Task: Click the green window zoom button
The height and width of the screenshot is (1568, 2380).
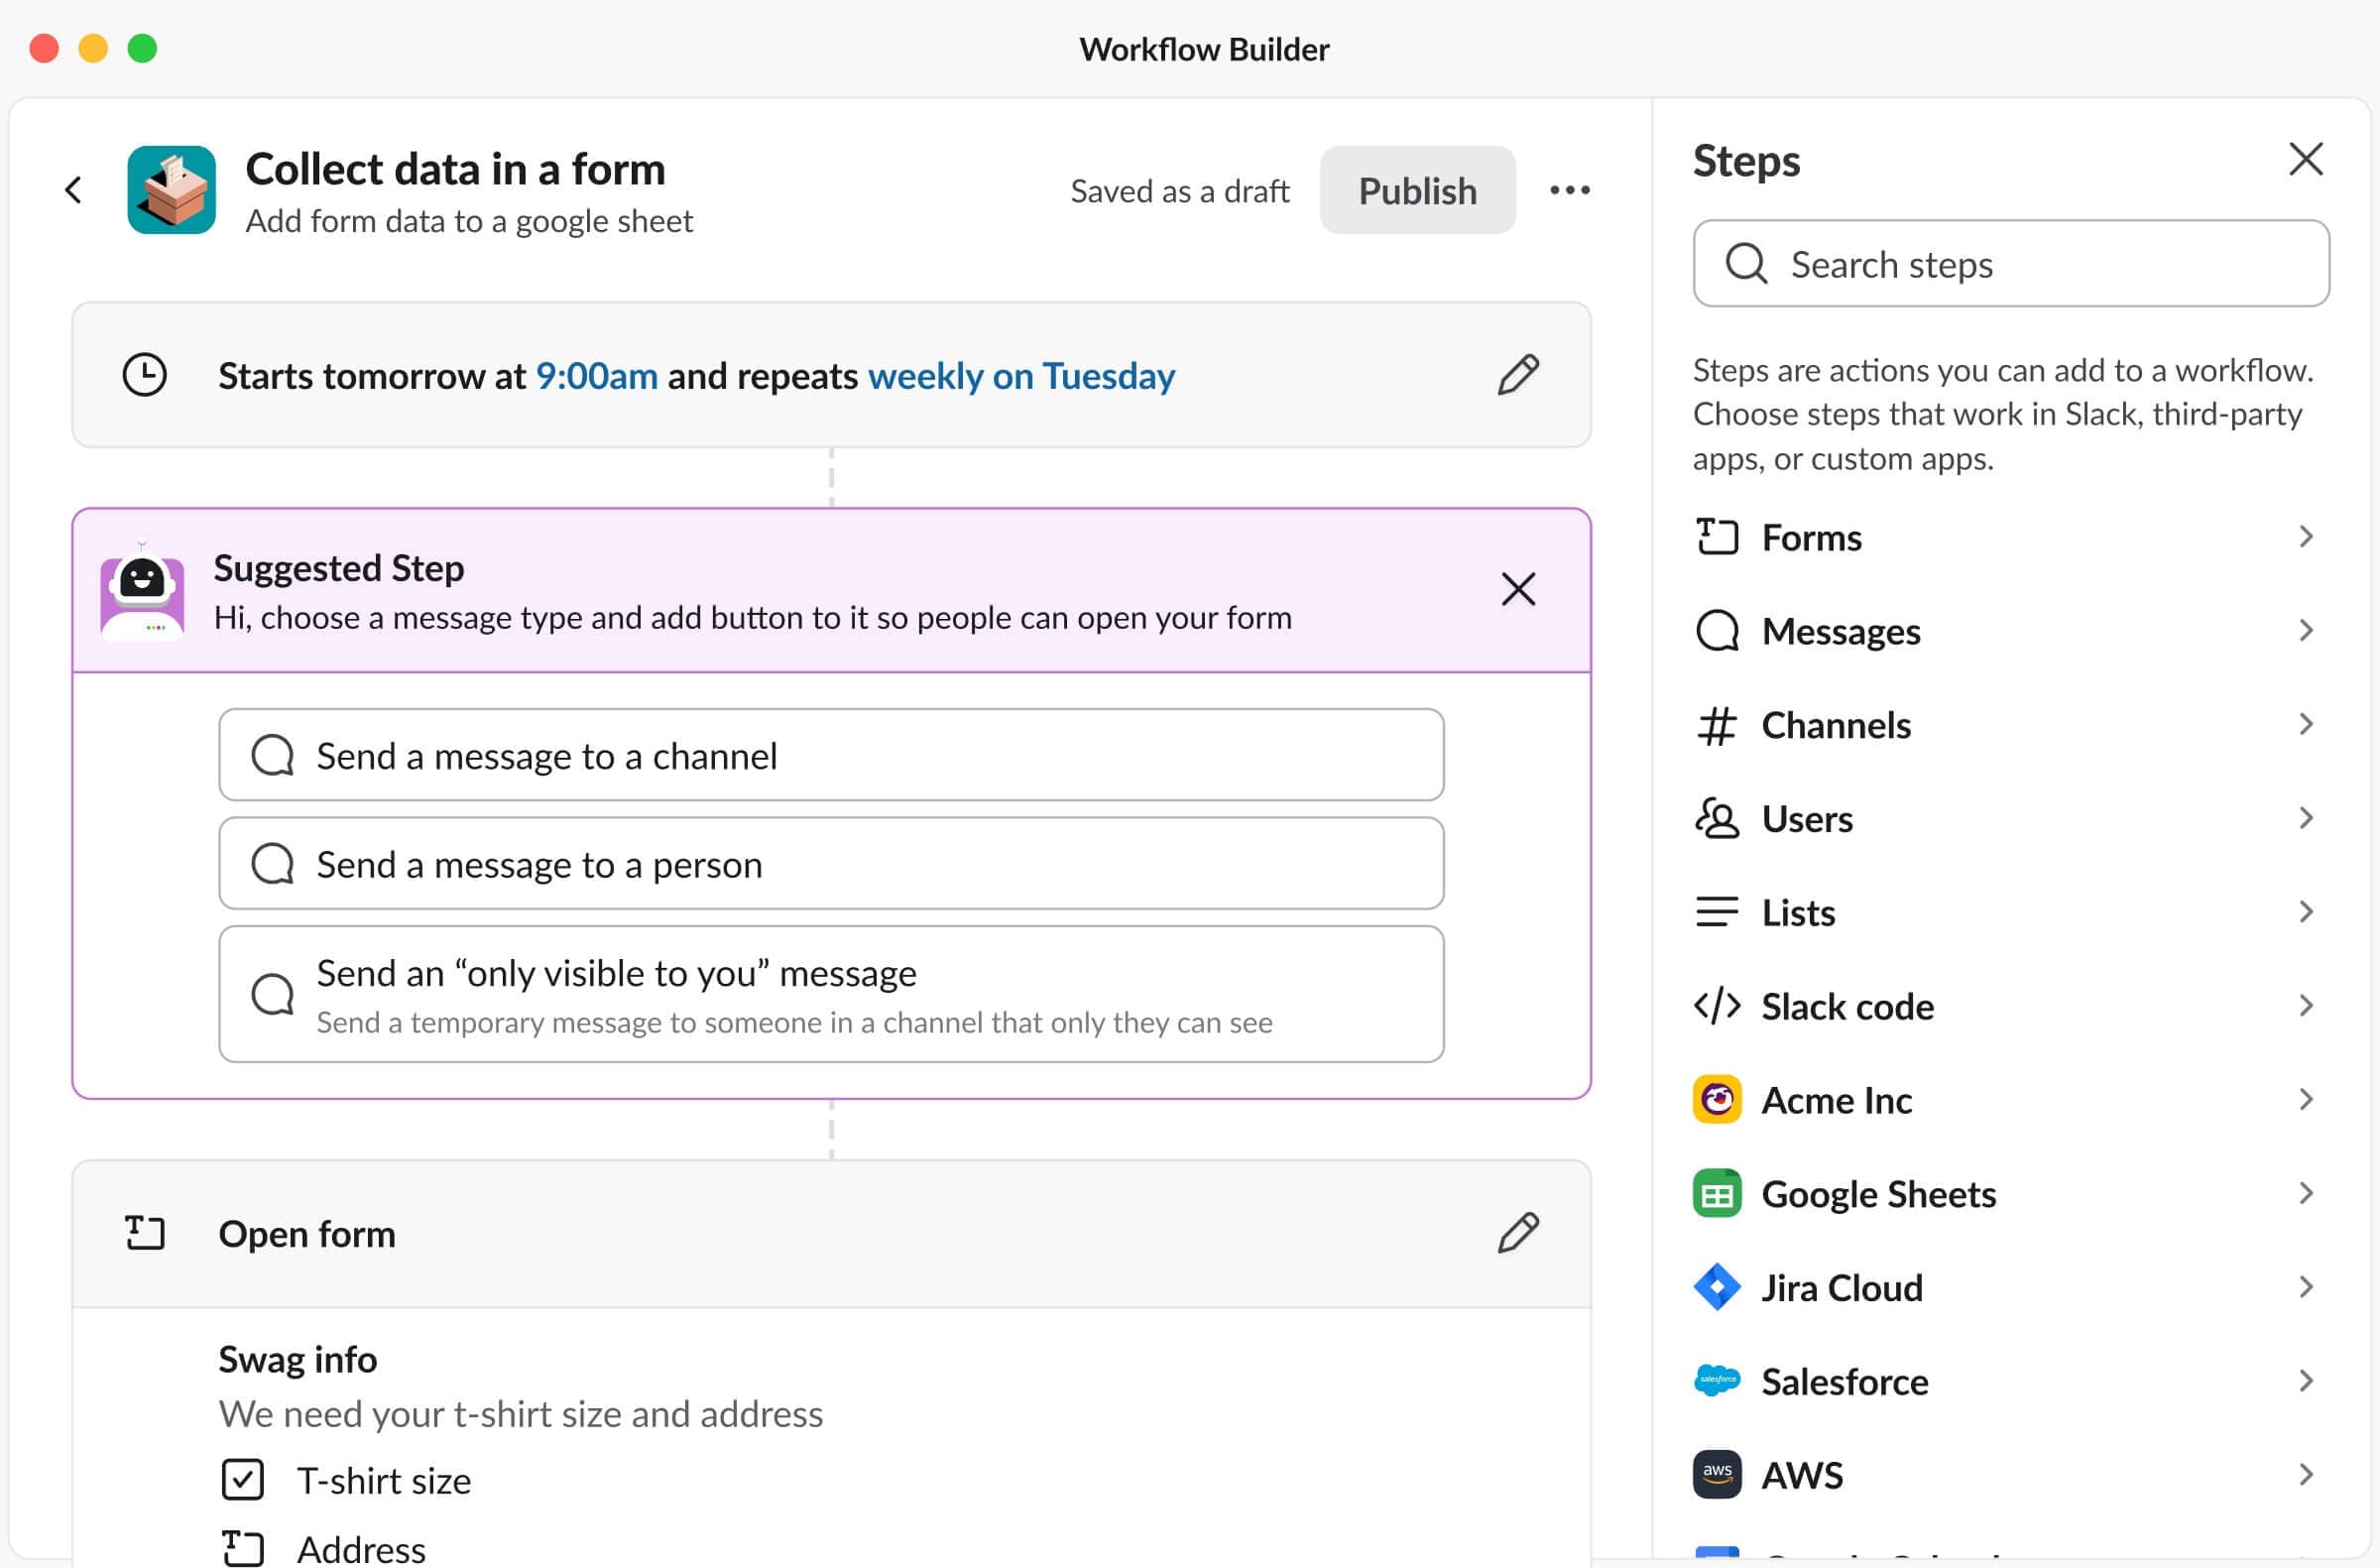Action: point(142,48)
